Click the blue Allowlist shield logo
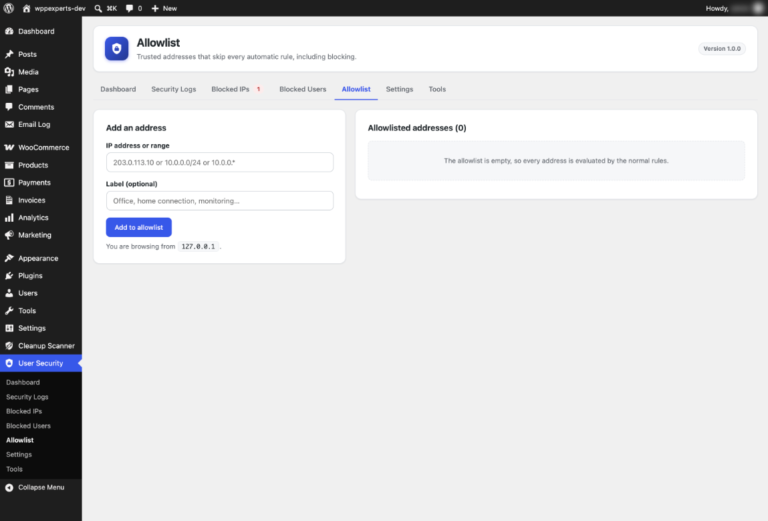The image size is (768, 521). (117, 48)
